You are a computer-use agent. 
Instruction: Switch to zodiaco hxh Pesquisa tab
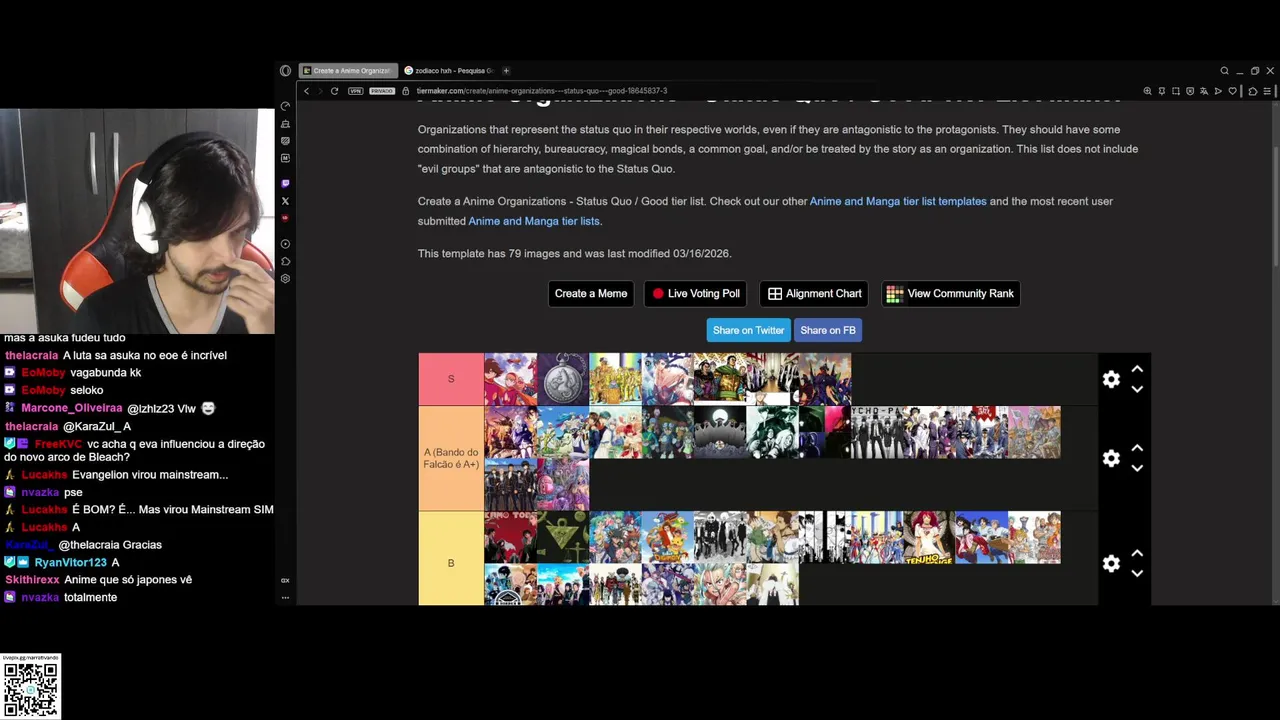click(x=449, y=71)
